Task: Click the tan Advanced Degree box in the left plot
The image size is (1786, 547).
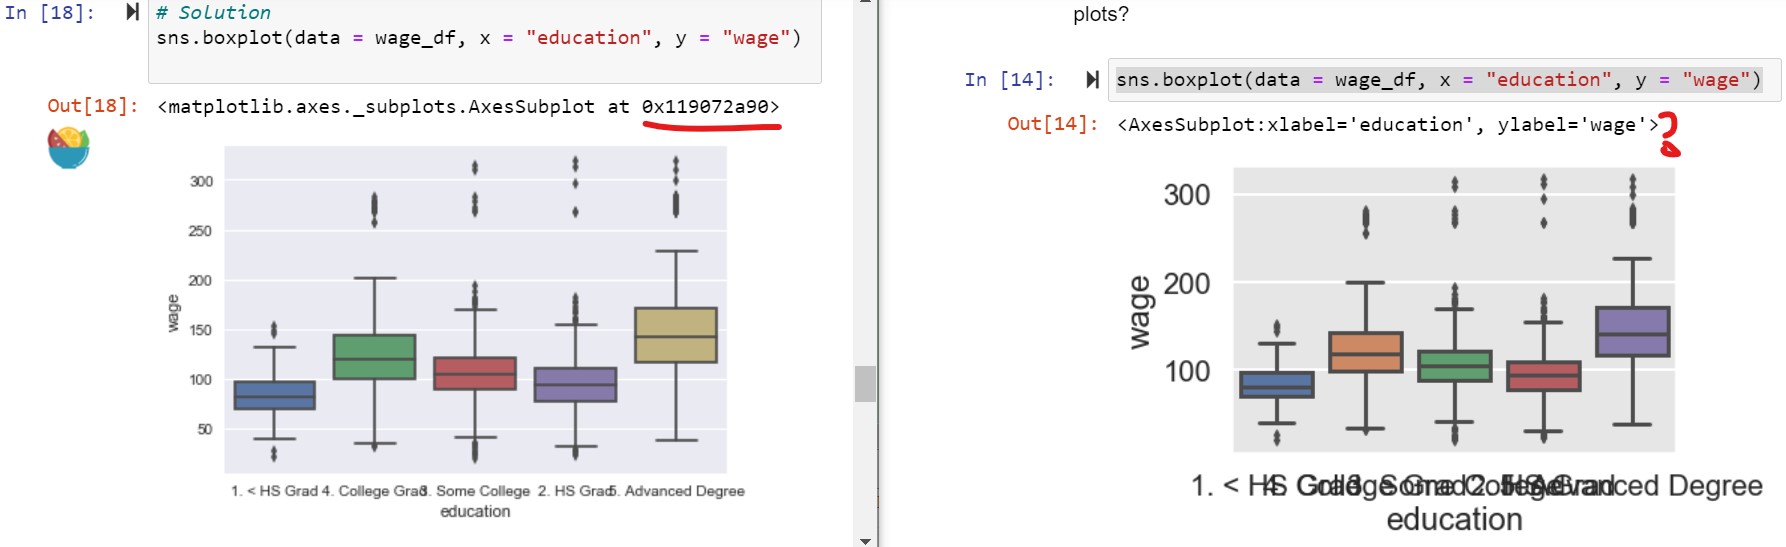Action: (x=676, y=335)
